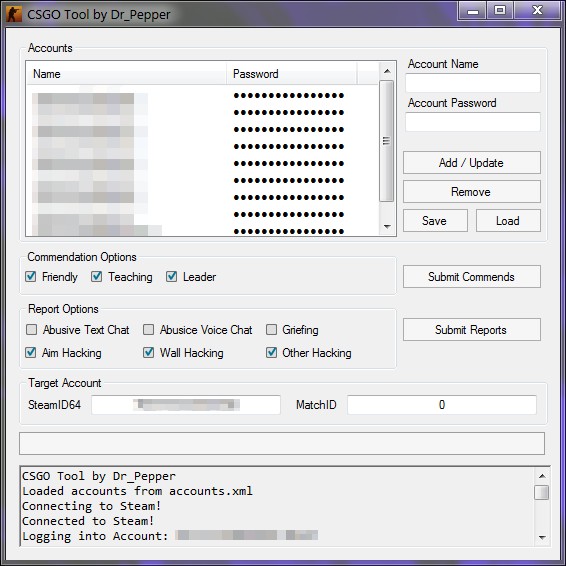The height and width of the screenshot is (566, 566).
Task: Select the Password column header
Action: point(292,74)
